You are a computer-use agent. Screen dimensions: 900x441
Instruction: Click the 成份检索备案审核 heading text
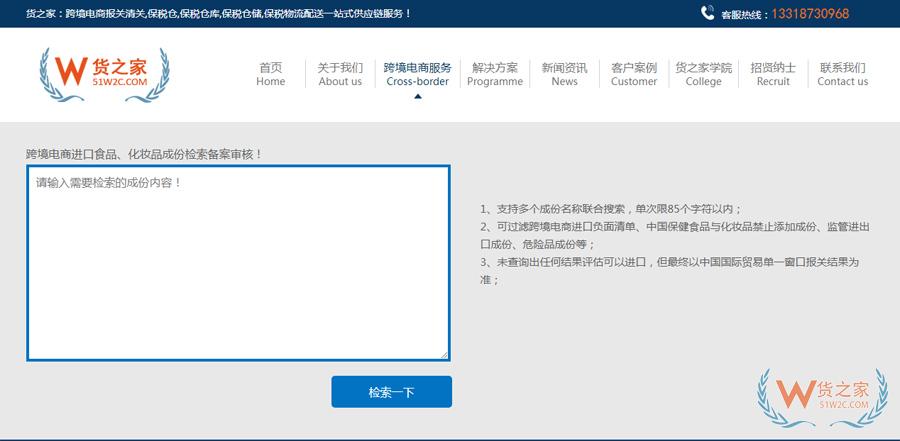145,154
